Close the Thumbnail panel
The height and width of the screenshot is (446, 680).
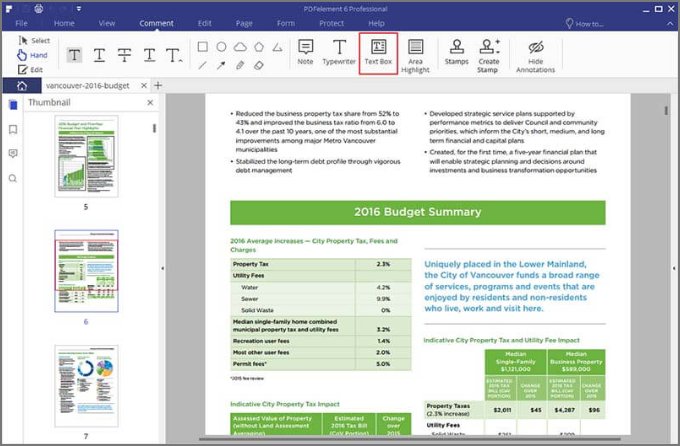[x=150, y=103]
